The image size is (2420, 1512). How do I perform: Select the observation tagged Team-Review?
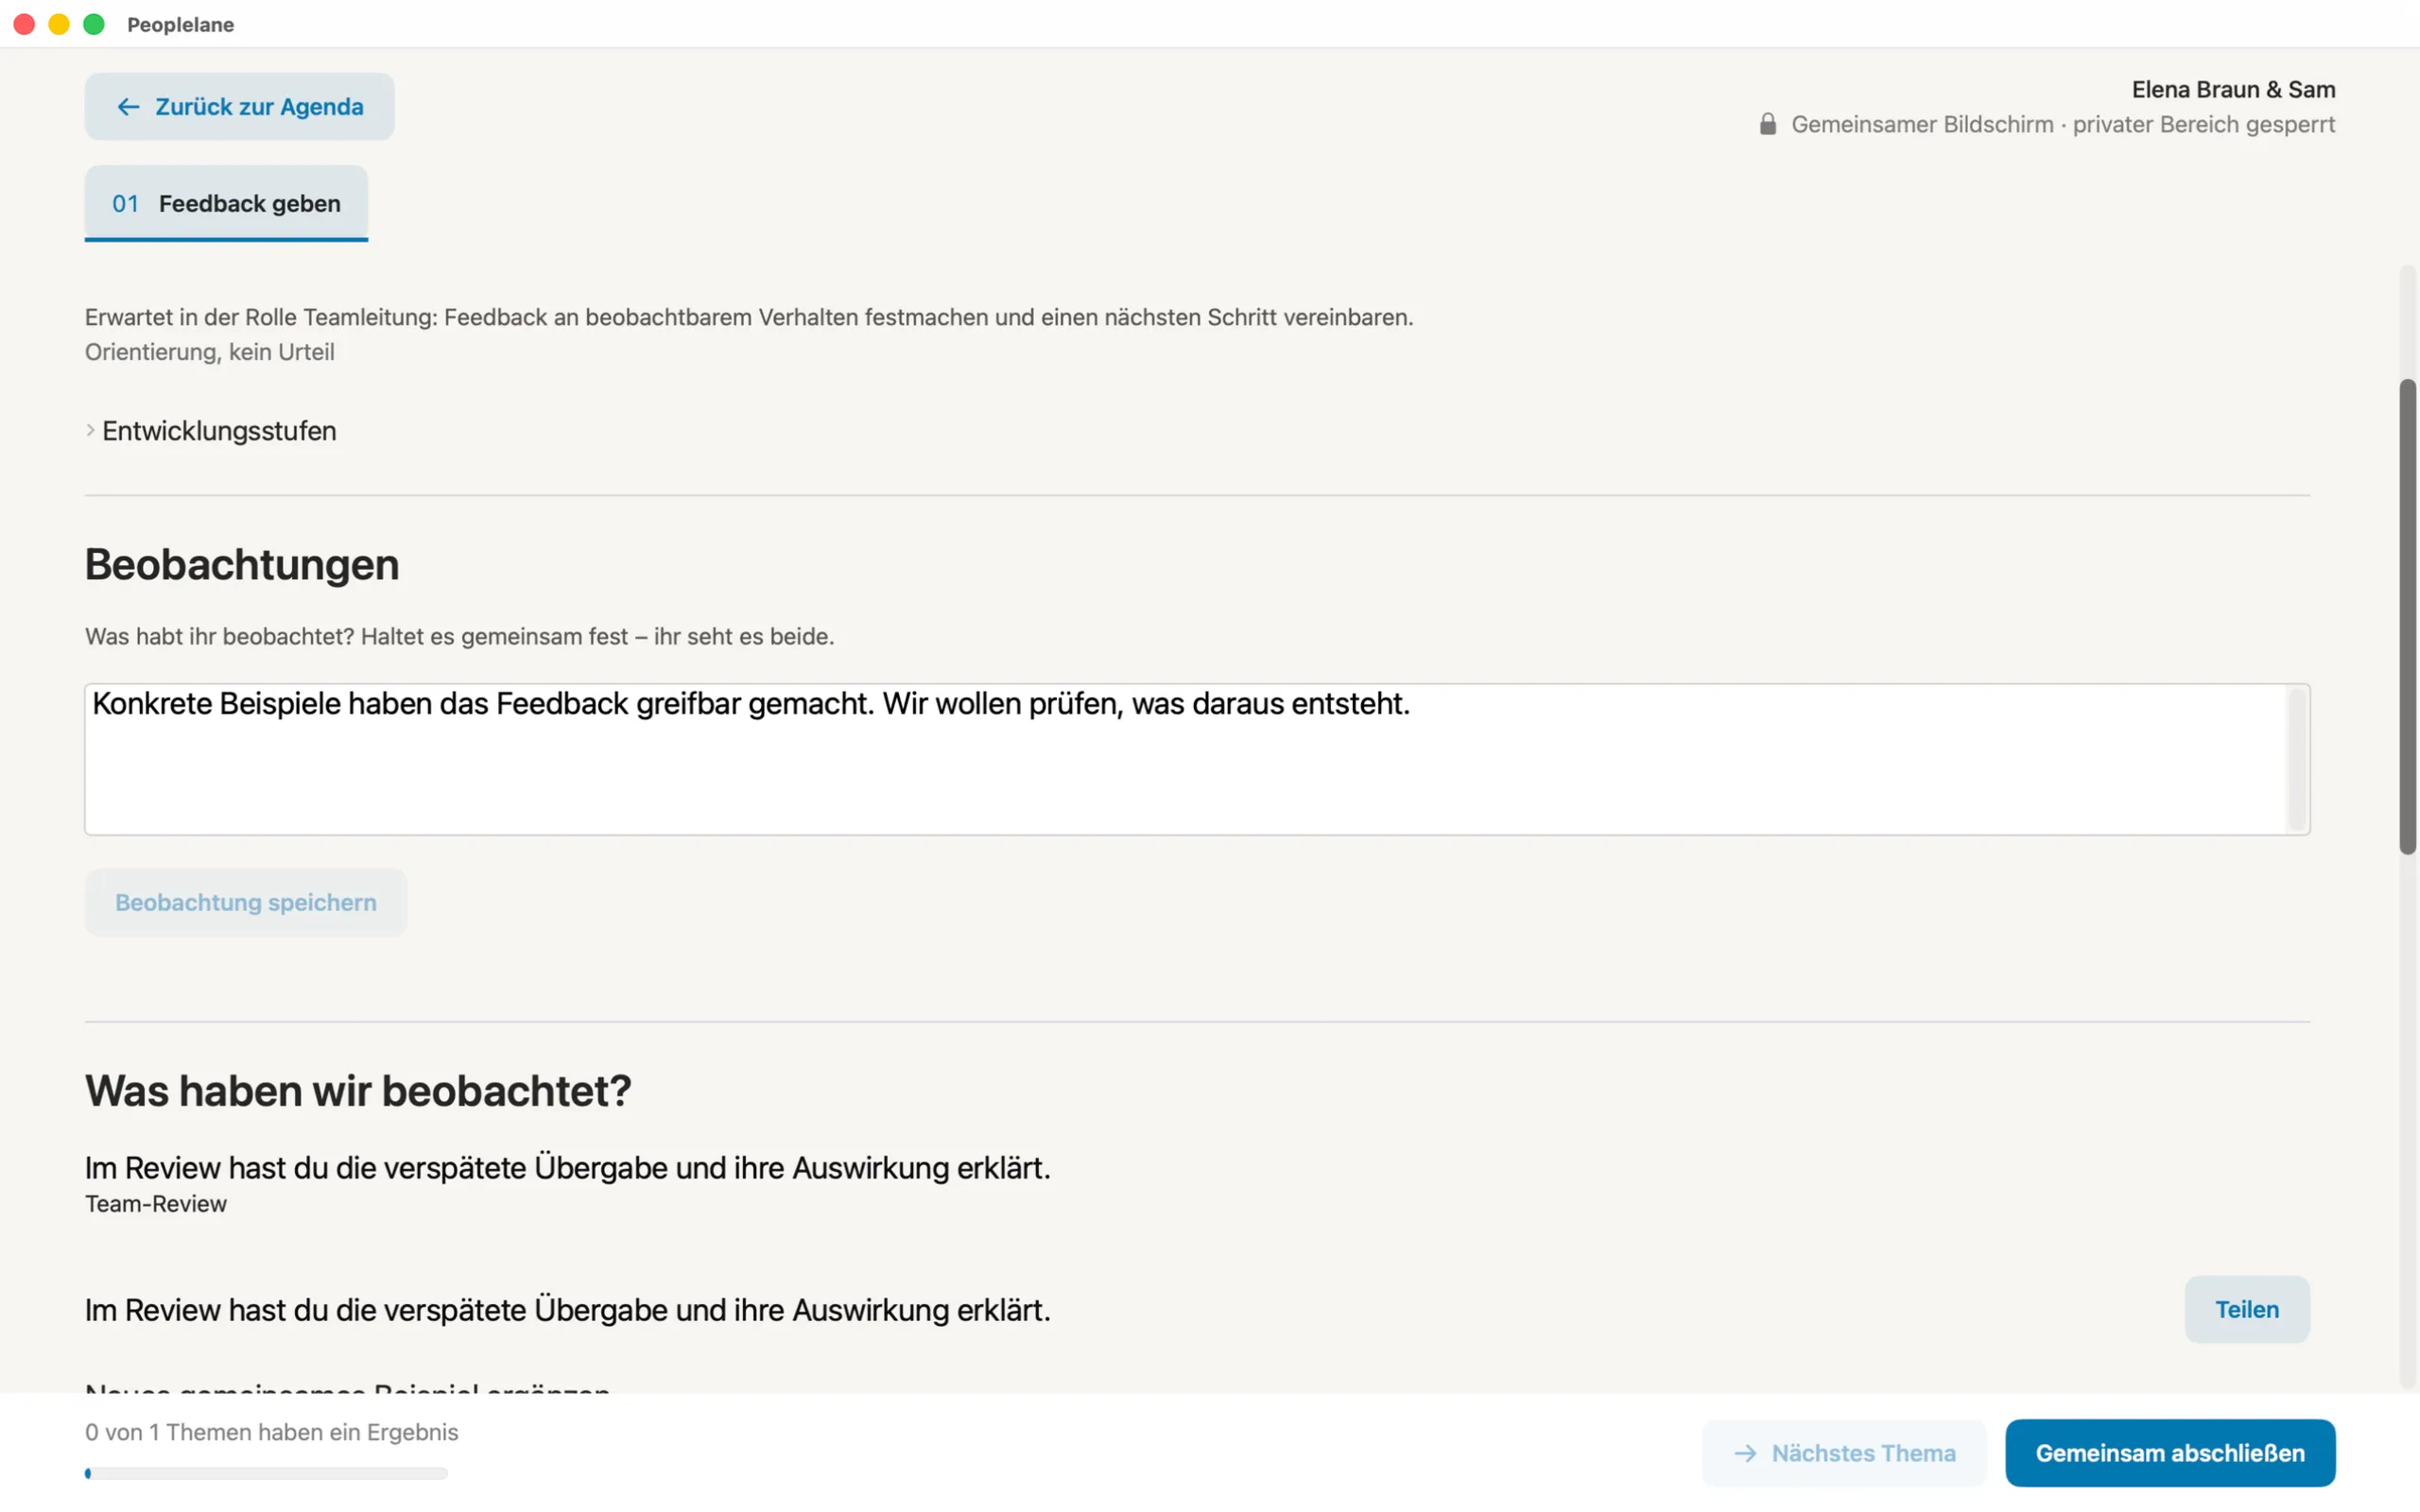point(568,1184)
